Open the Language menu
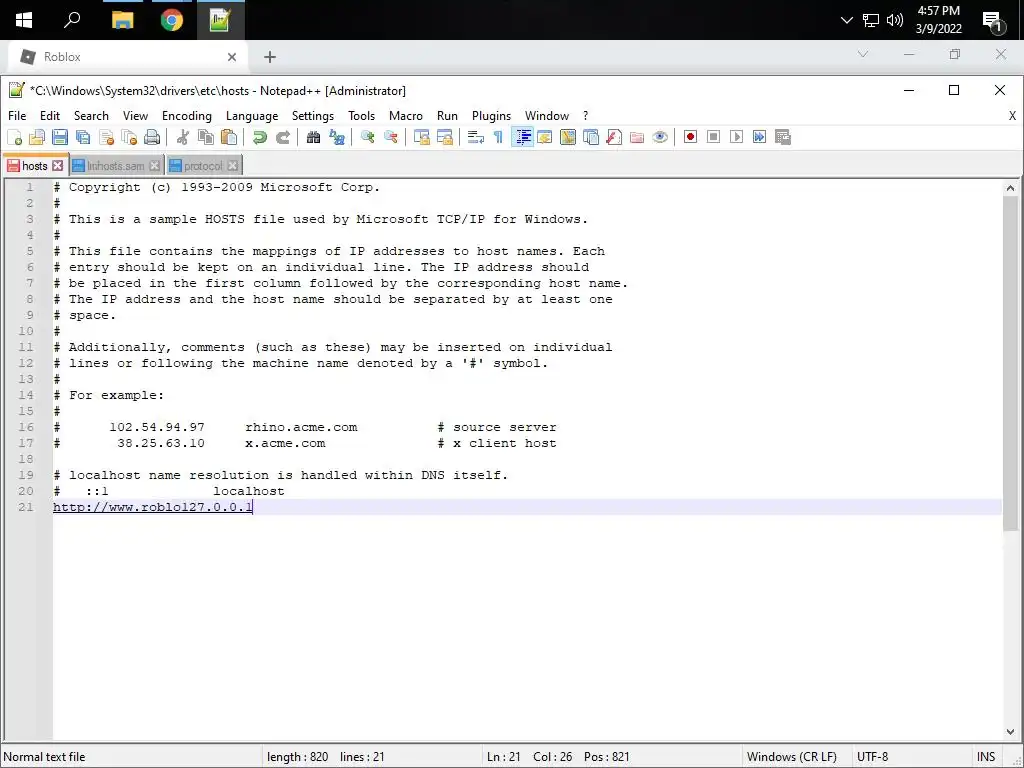The width and height of the screenshot is (1024, 768). 252,116
